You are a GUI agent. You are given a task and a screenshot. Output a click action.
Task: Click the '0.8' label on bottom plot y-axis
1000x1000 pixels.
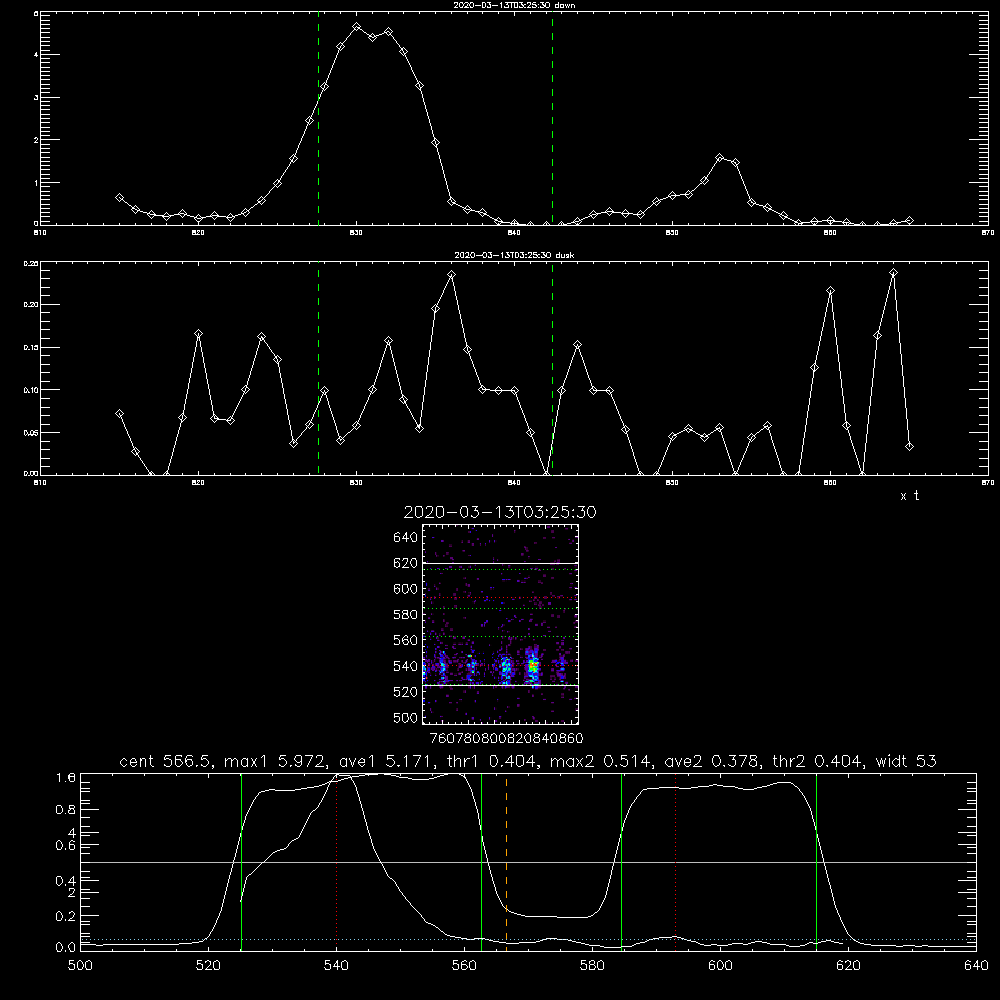click(66, 810)
